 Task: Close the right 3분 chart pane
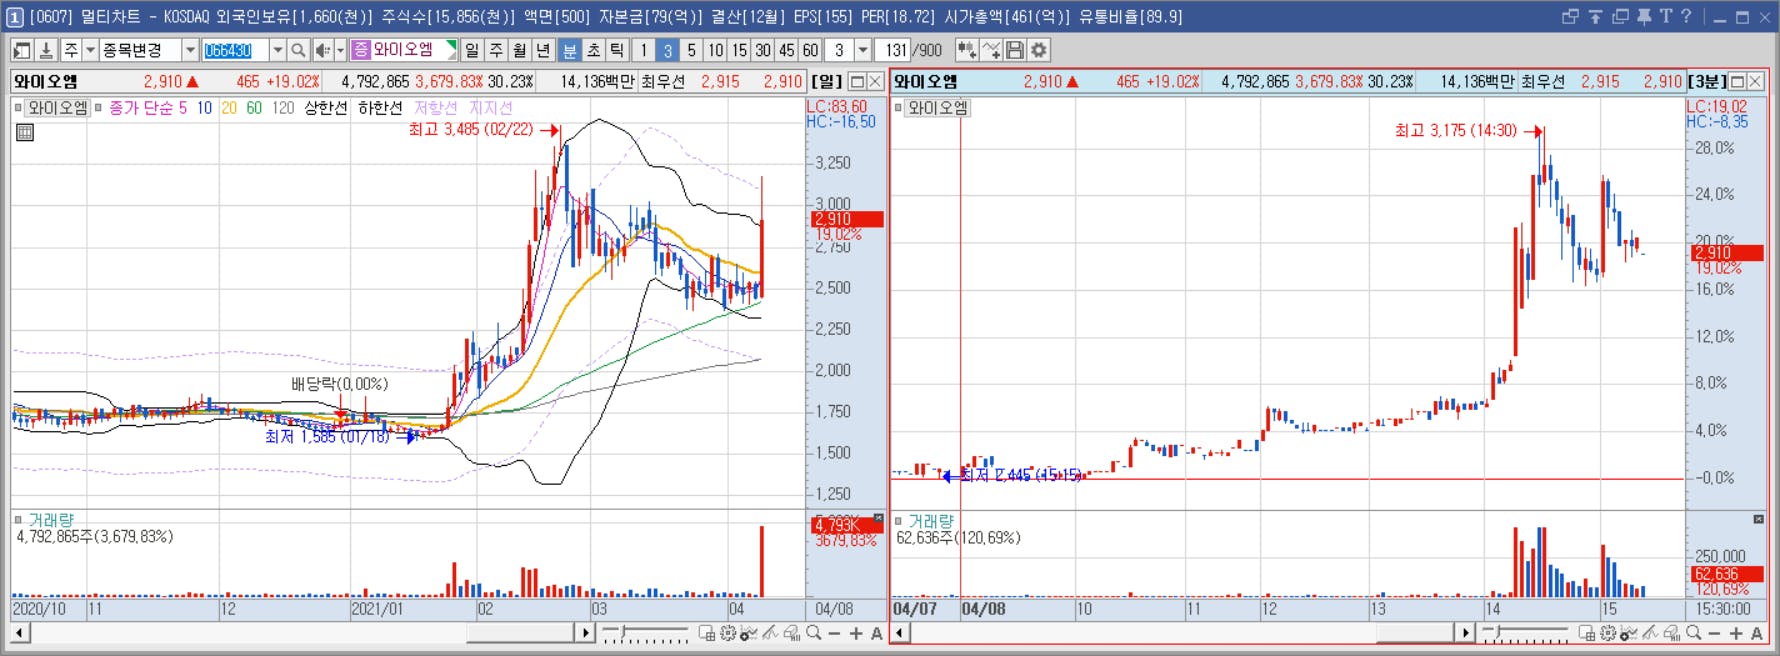click(1756, 81)
